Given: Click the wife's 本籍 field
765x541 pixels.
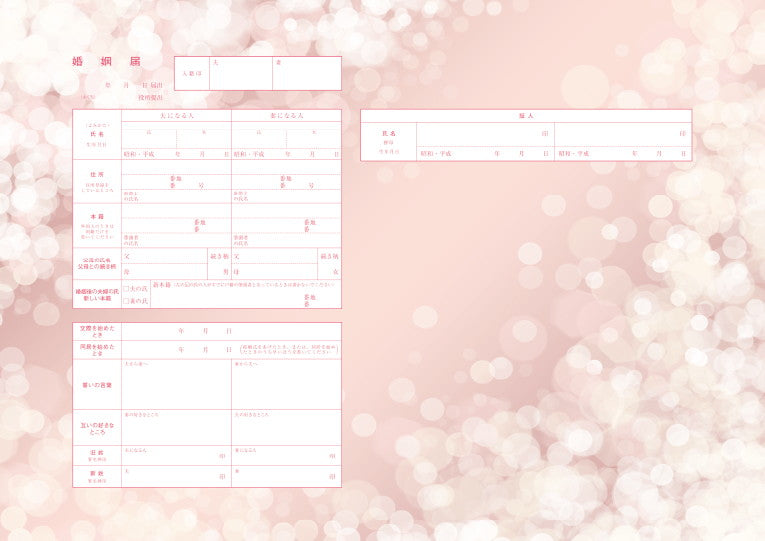Looking at the screenshot, I should point(286,218).
